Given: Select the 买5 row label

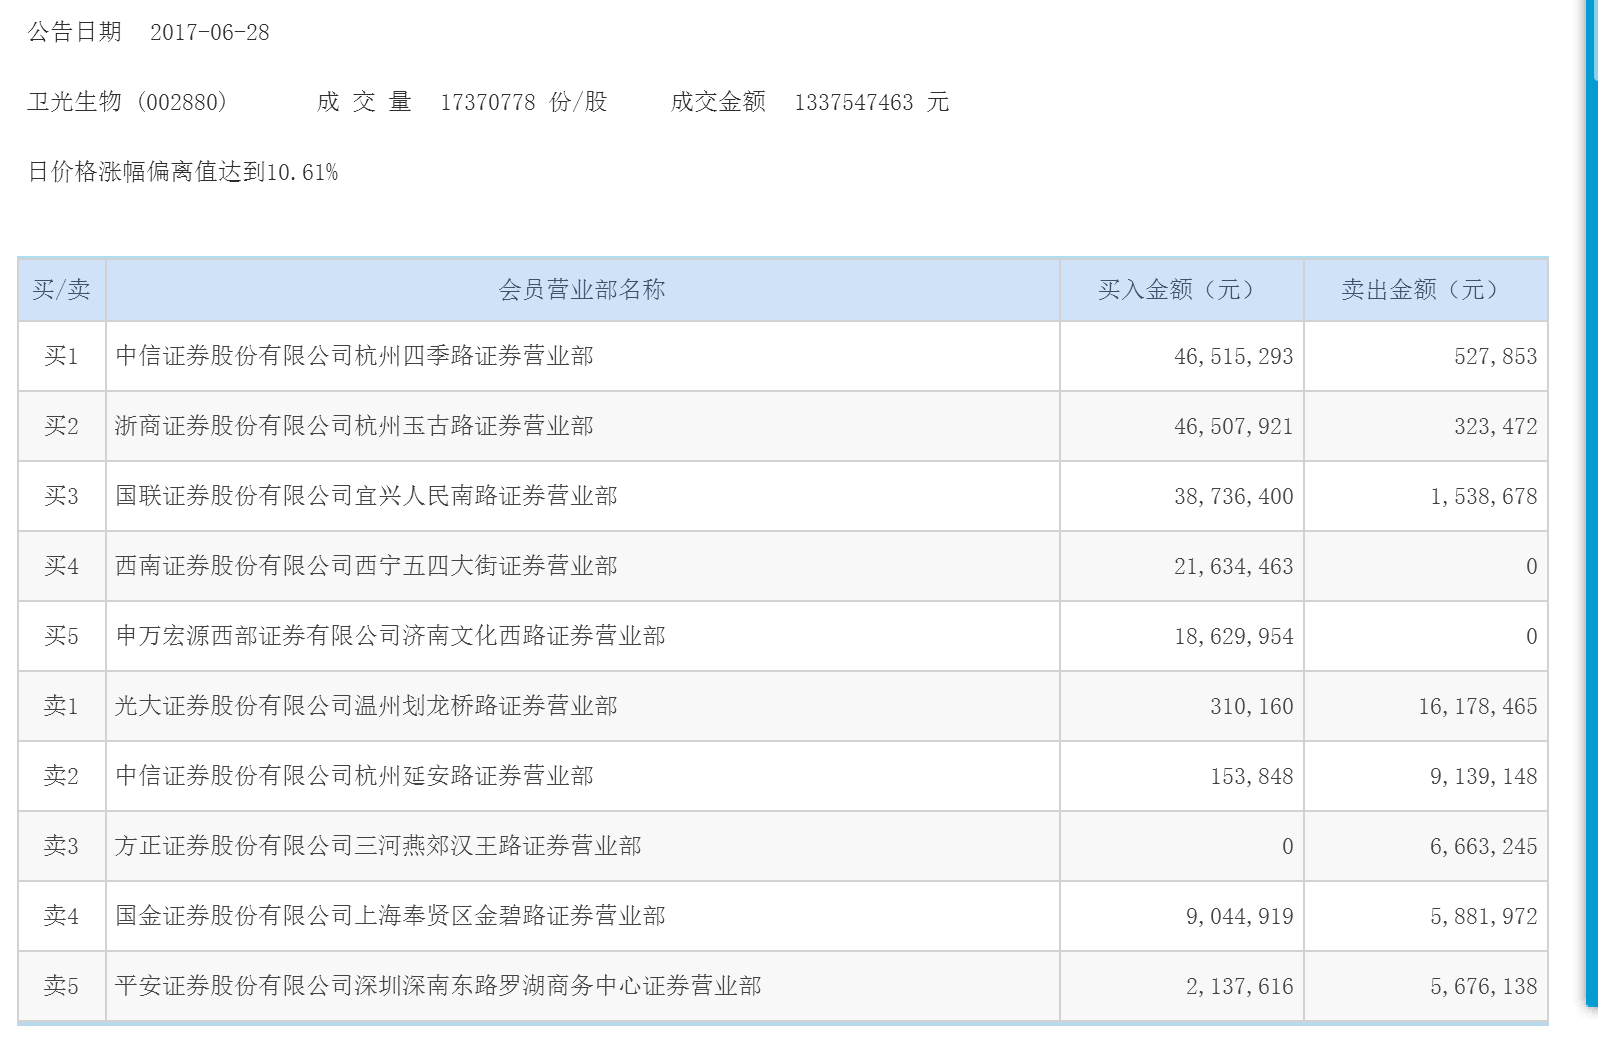Looking at the screenshot, I should (62, 636).
